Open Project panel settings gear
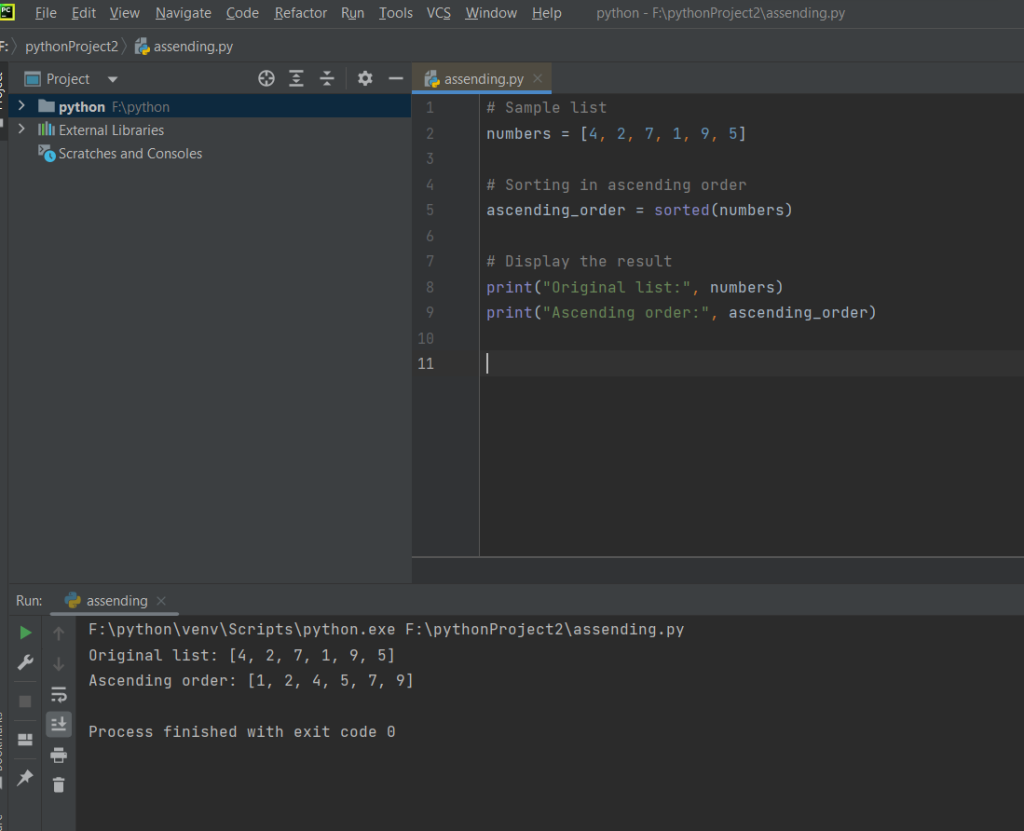The width and height of the screenshot is (1024, 831). tap(365, 79)
